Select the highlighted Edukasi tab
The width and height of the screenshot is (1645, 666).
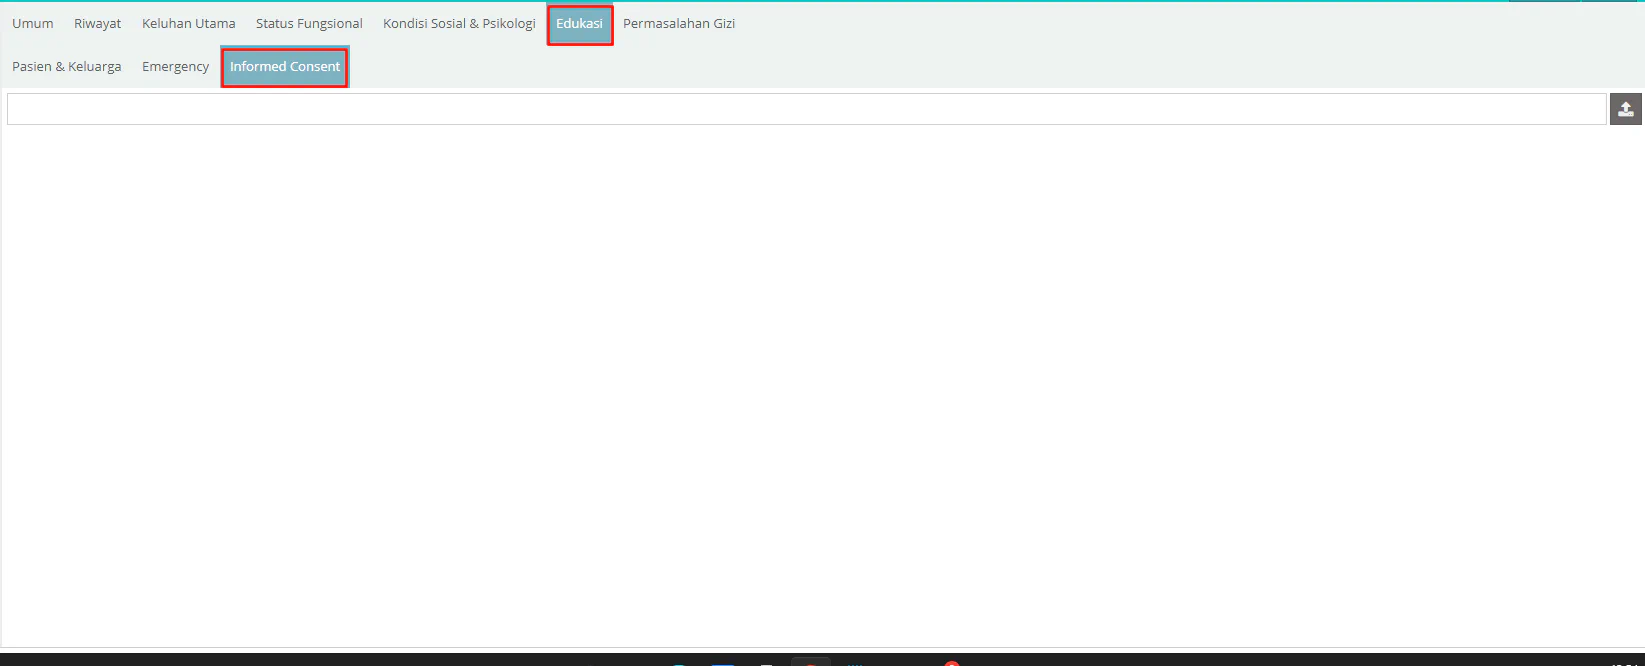point(579,24)
